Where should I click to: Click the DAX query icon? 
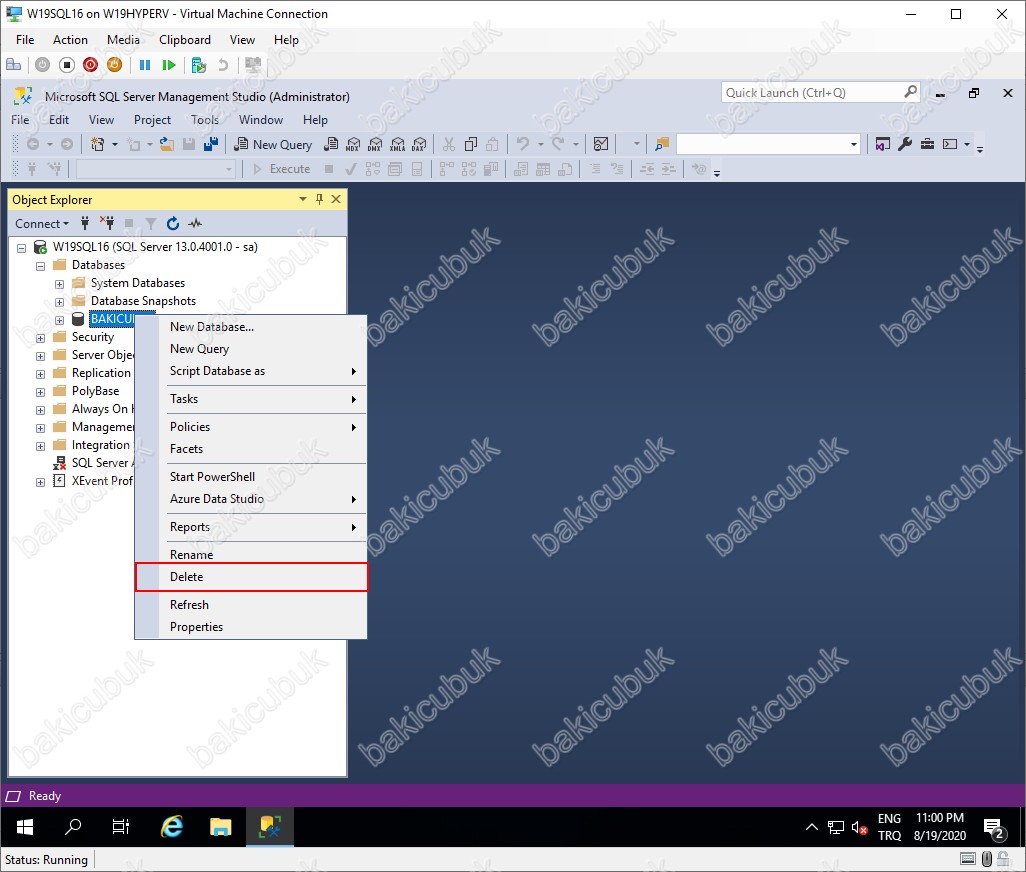[419, 144]
